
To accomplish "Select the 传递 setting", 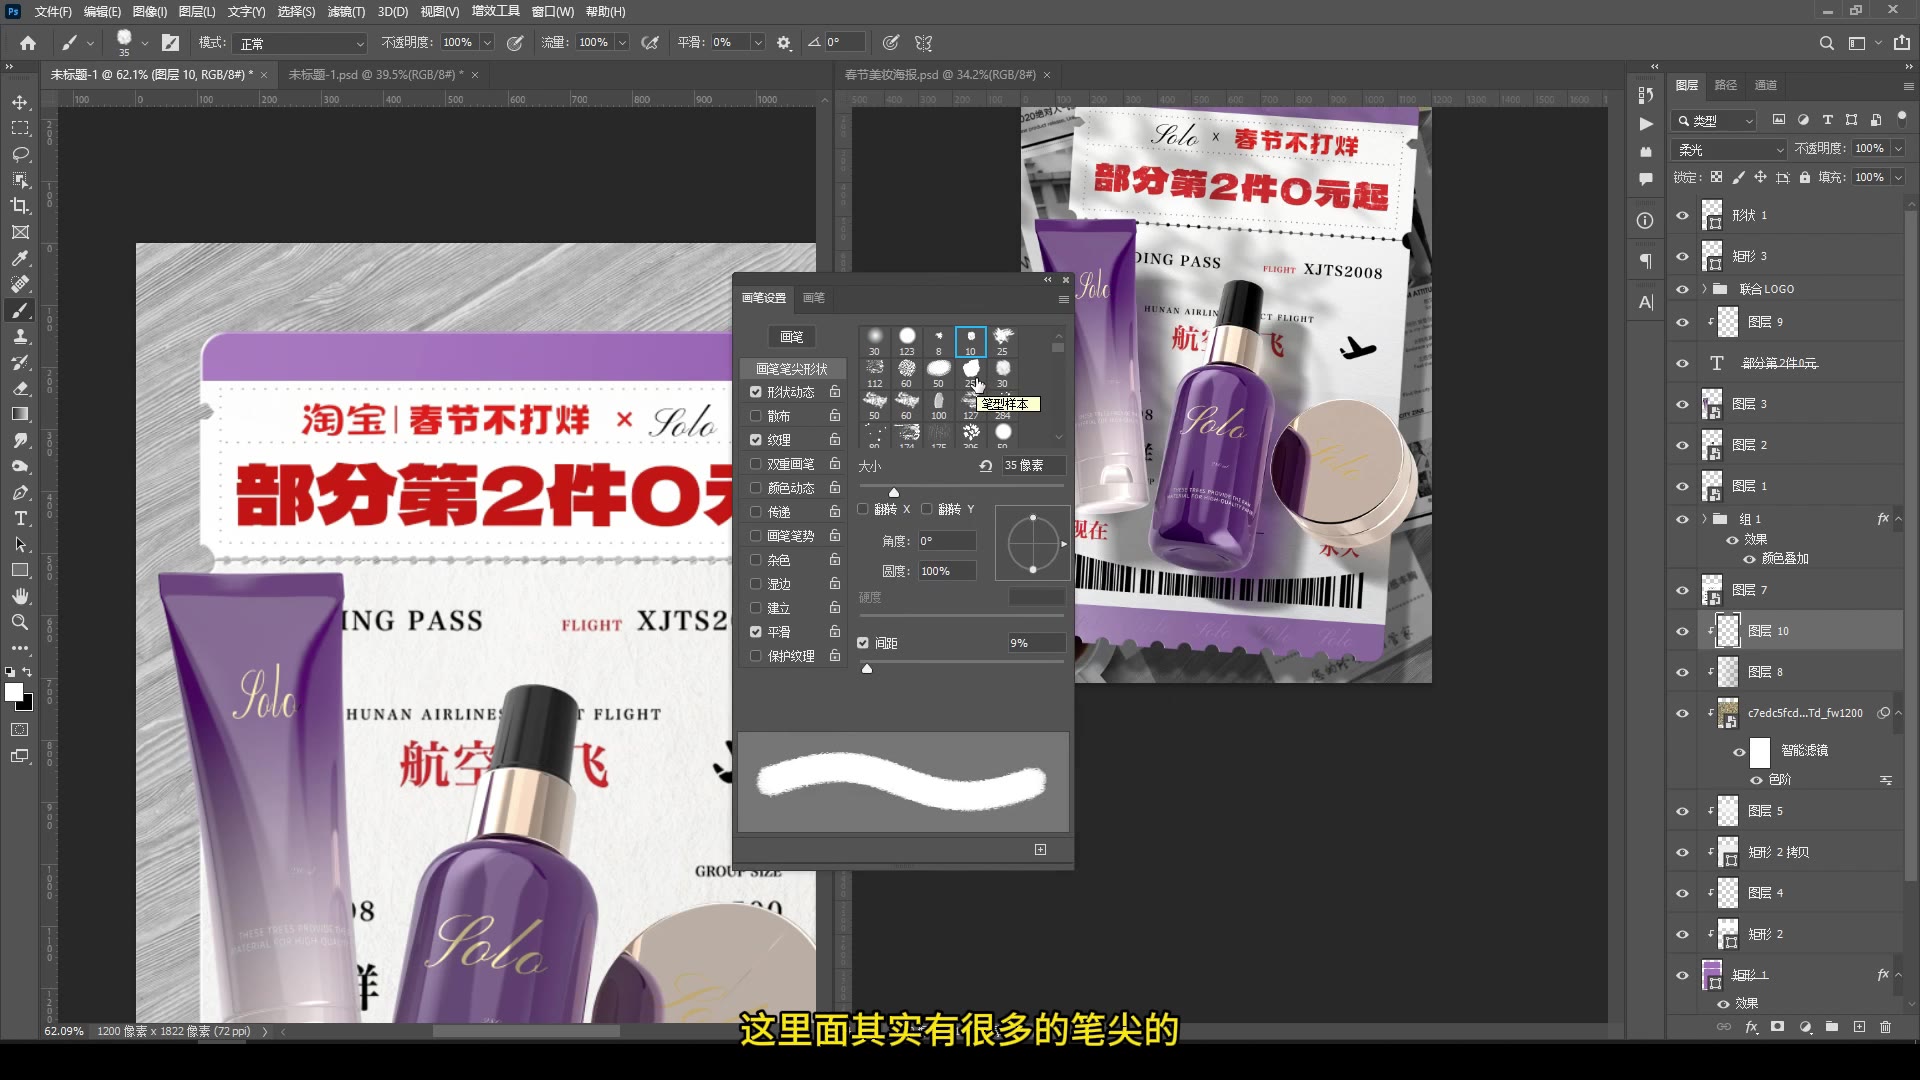I will click(779, 512).
